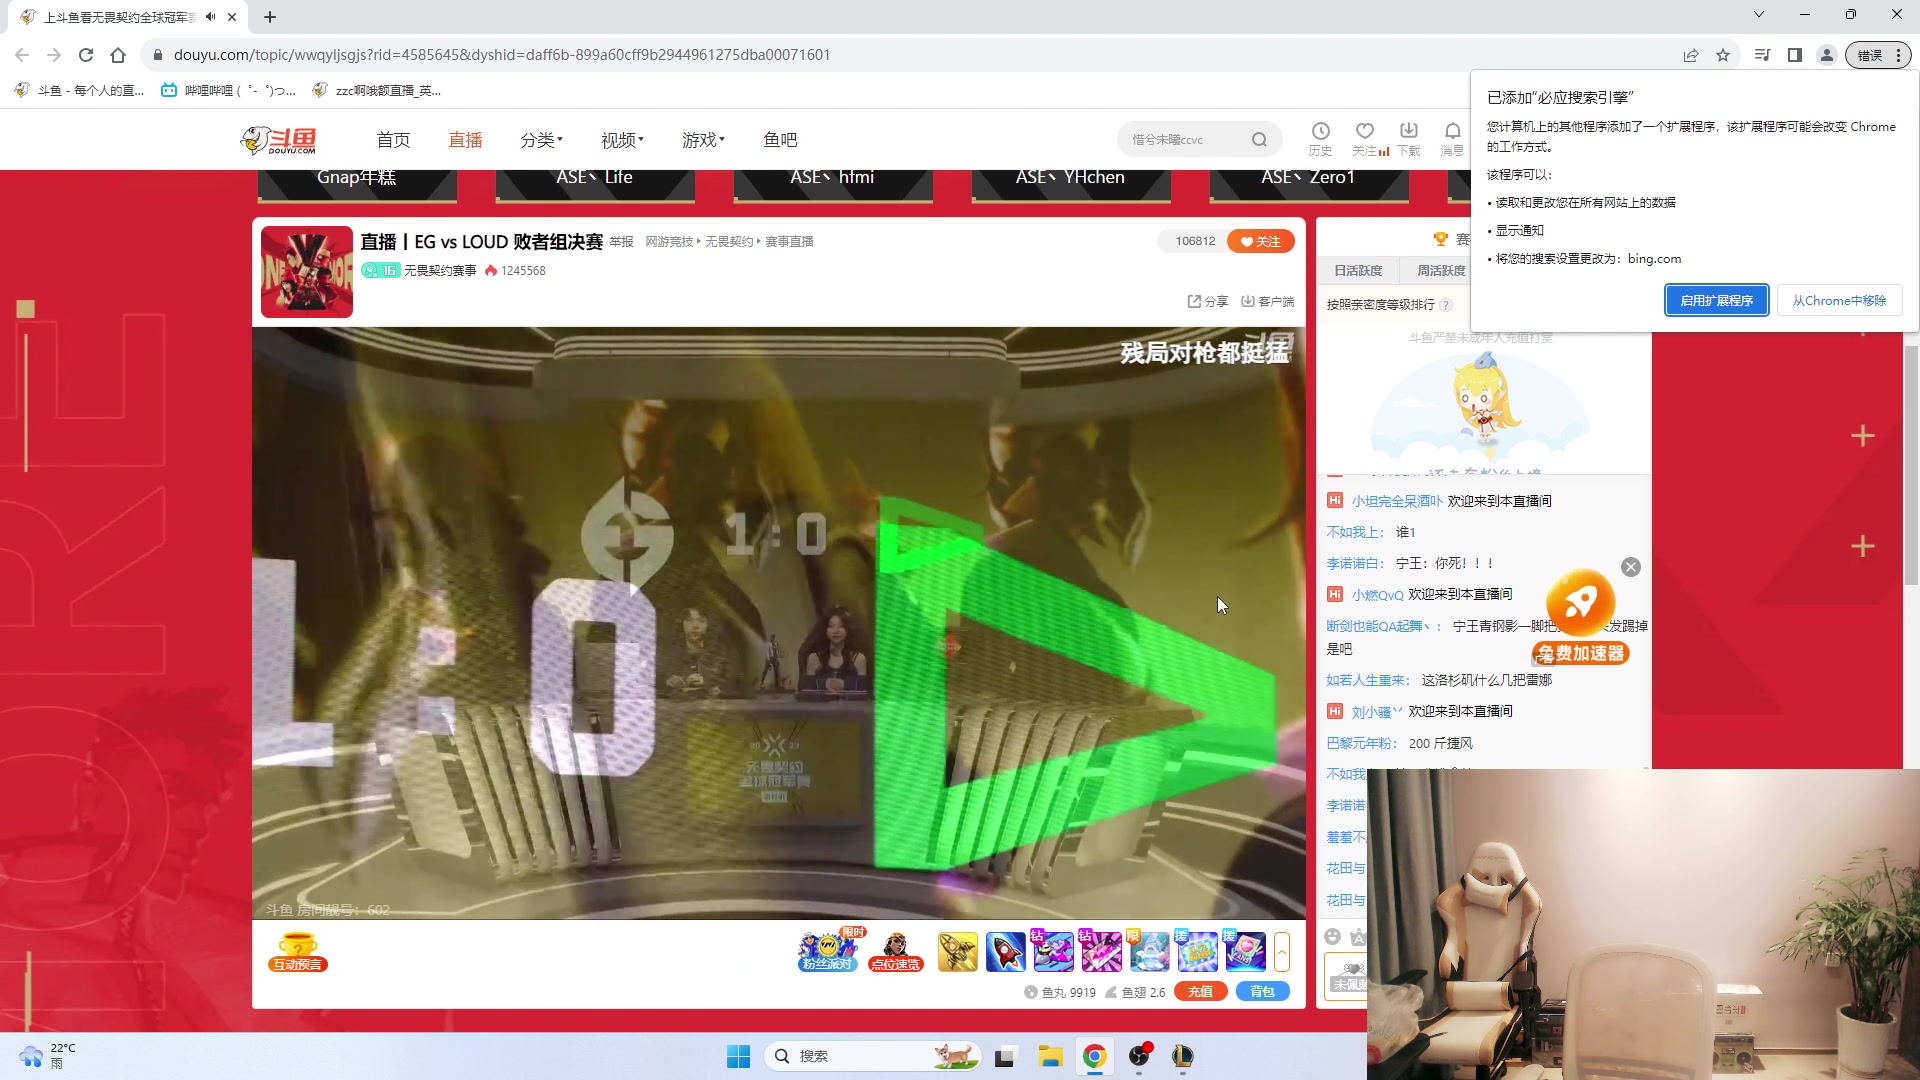Click the taskbar 搜索 search box
The image size is (1920, 1080).
872,1056
